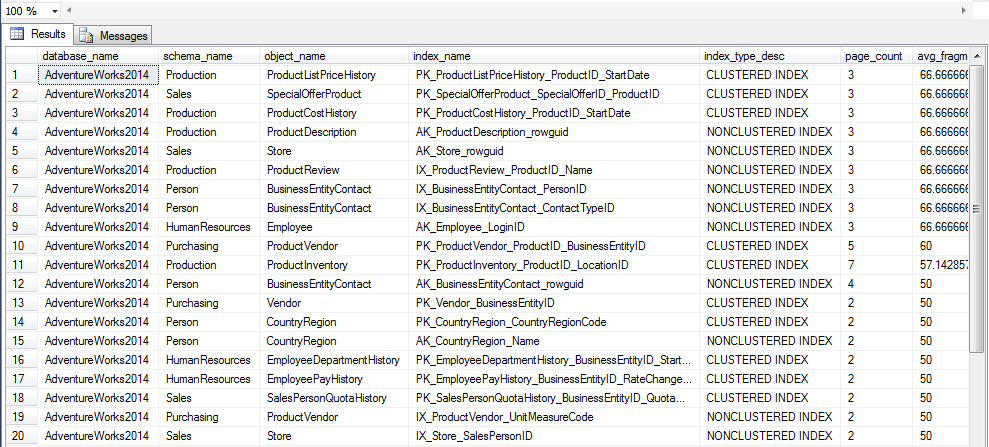The width and height of the screenshot is (989, 447).
Task: Click PK_ProductCostHistory_ProductID_StartDate cell
Action: coord(554,113)
